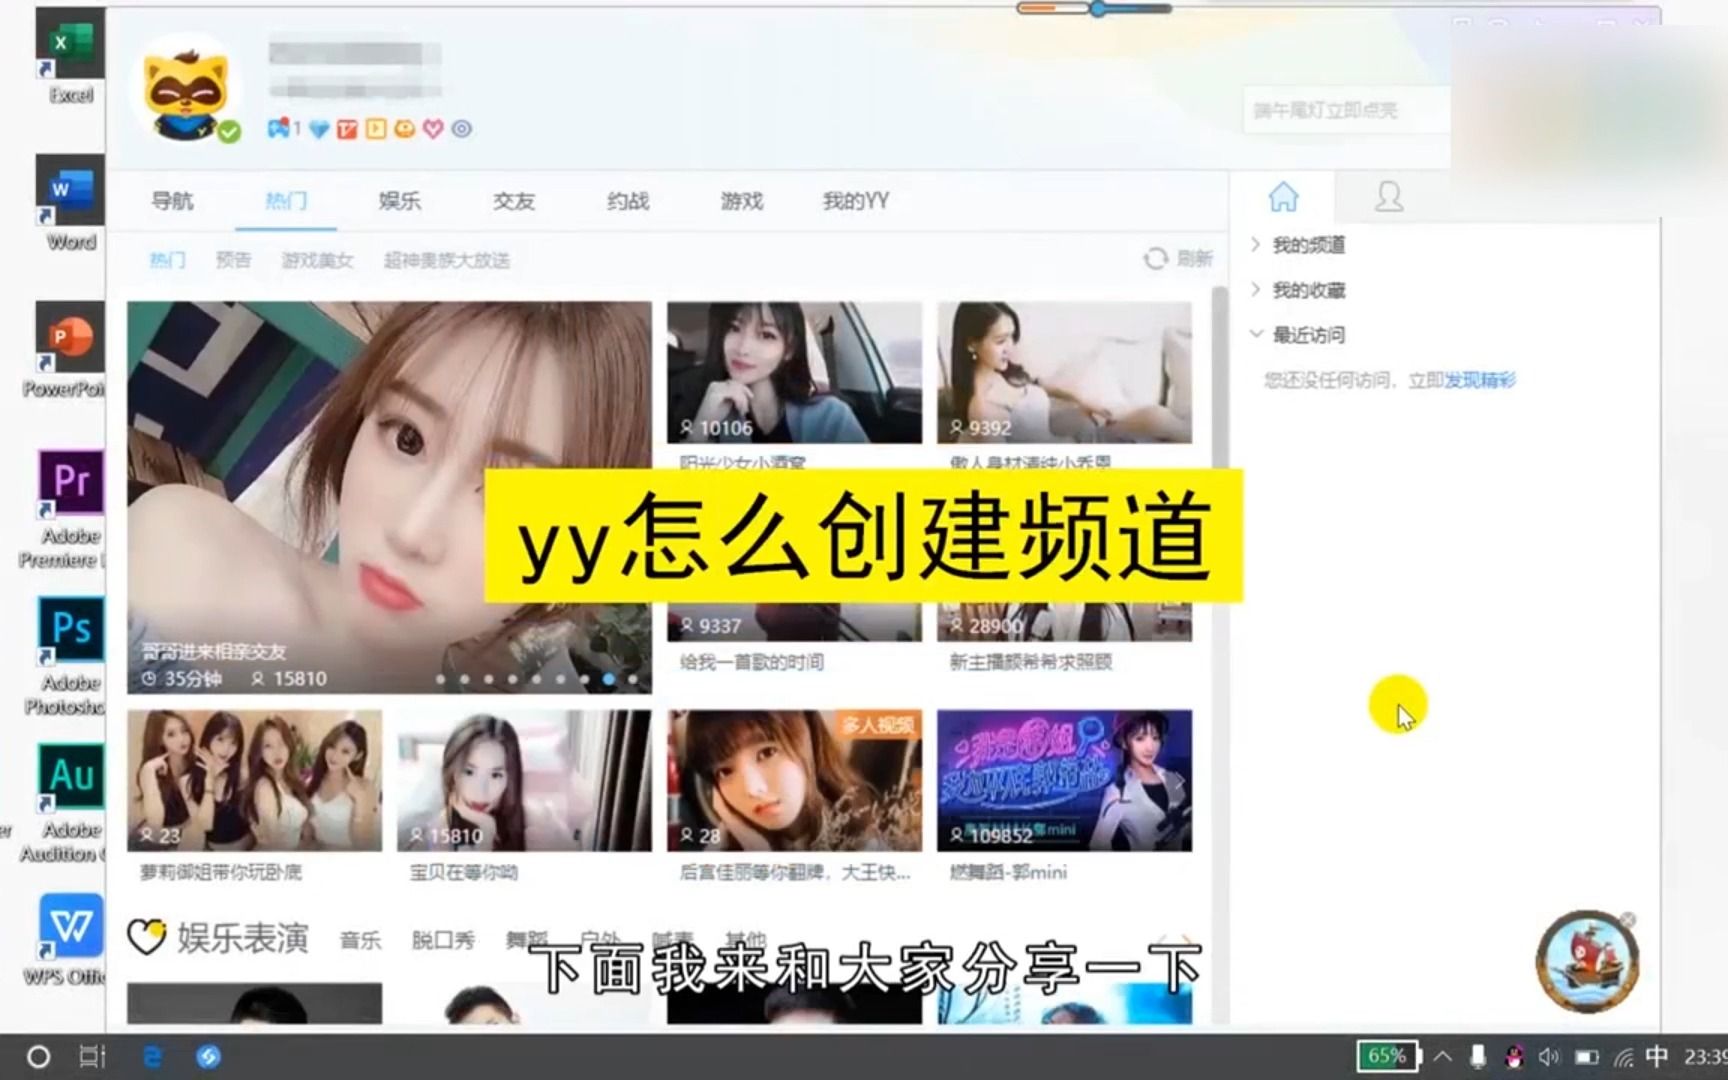This screenshot has width=1728, height=1080.
Task: Click the 发现精彩 link
Action: coord(1480,380)
